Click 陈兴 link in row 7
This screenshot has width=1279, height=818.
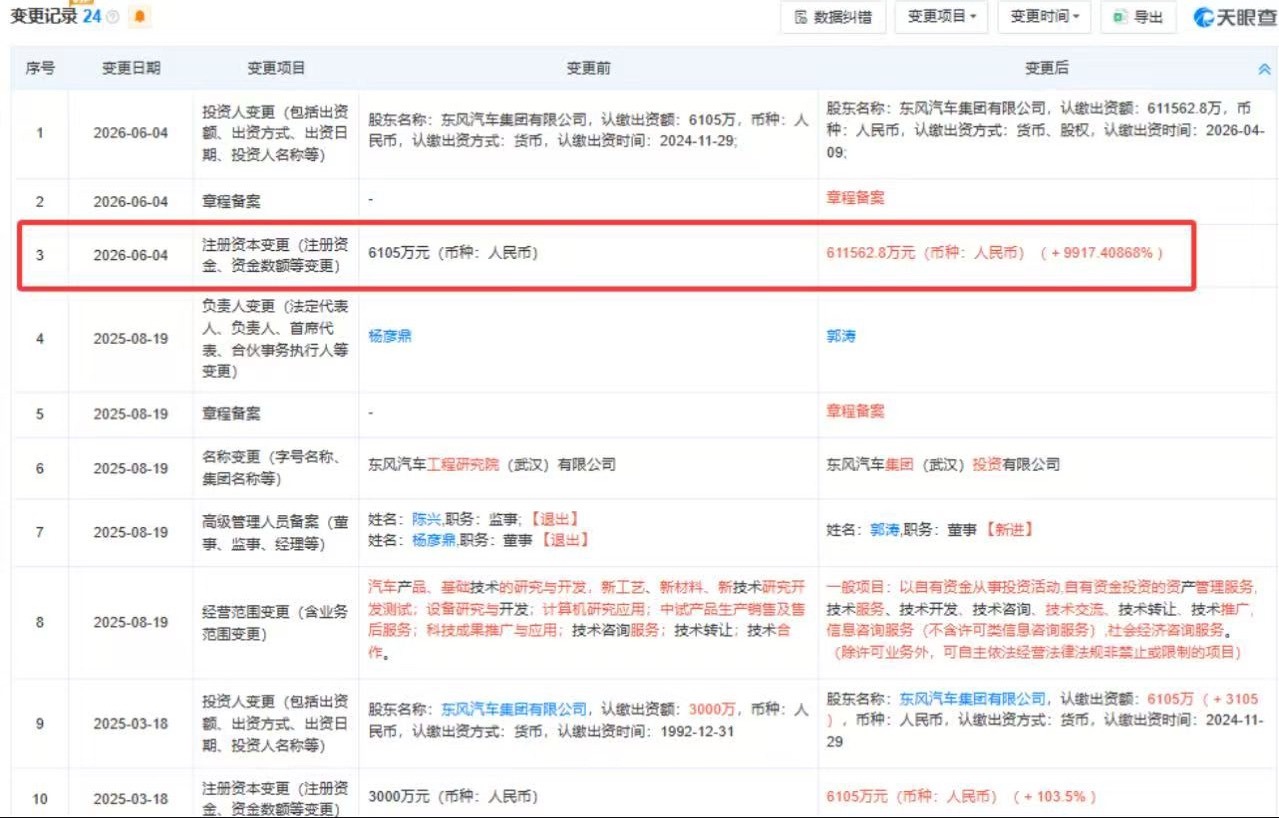pyautogui.click(x=427, y=519)
